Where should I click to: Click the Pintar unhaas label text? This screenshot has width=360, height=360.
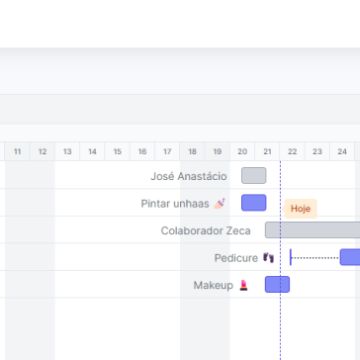175,203
